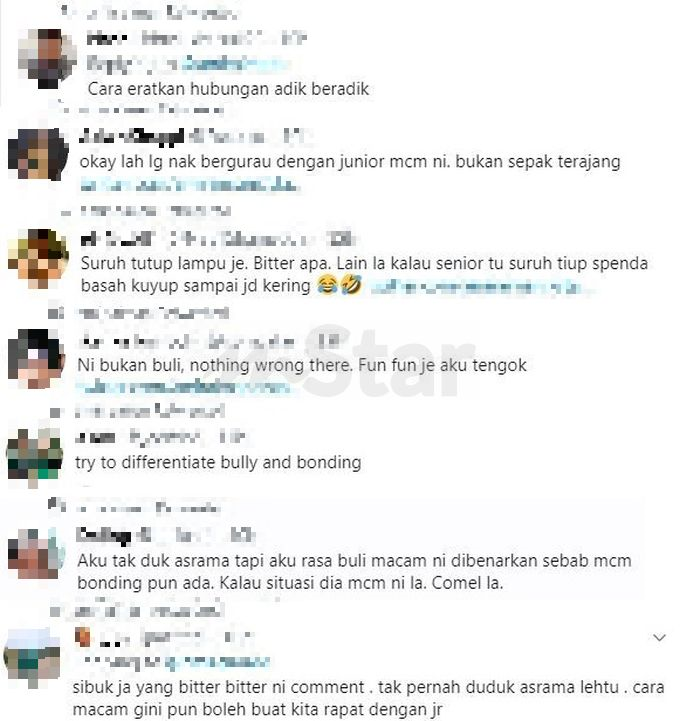Open tweet 'Cara eratkan hubungan adik beradik'
Viewport: 680px width, 721px height.
pos(228,89)
